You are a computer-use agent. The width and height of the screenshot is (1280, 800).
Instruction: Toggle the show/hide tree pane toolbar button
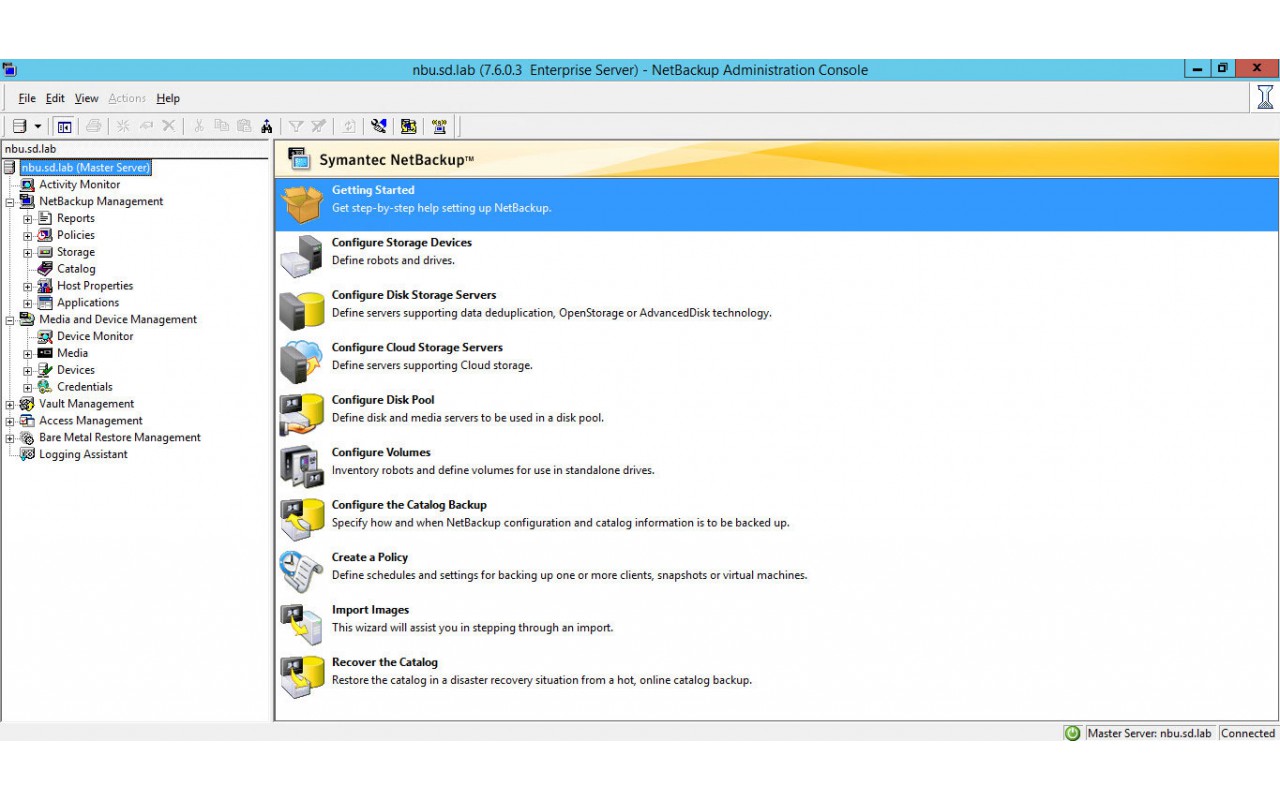64,126
